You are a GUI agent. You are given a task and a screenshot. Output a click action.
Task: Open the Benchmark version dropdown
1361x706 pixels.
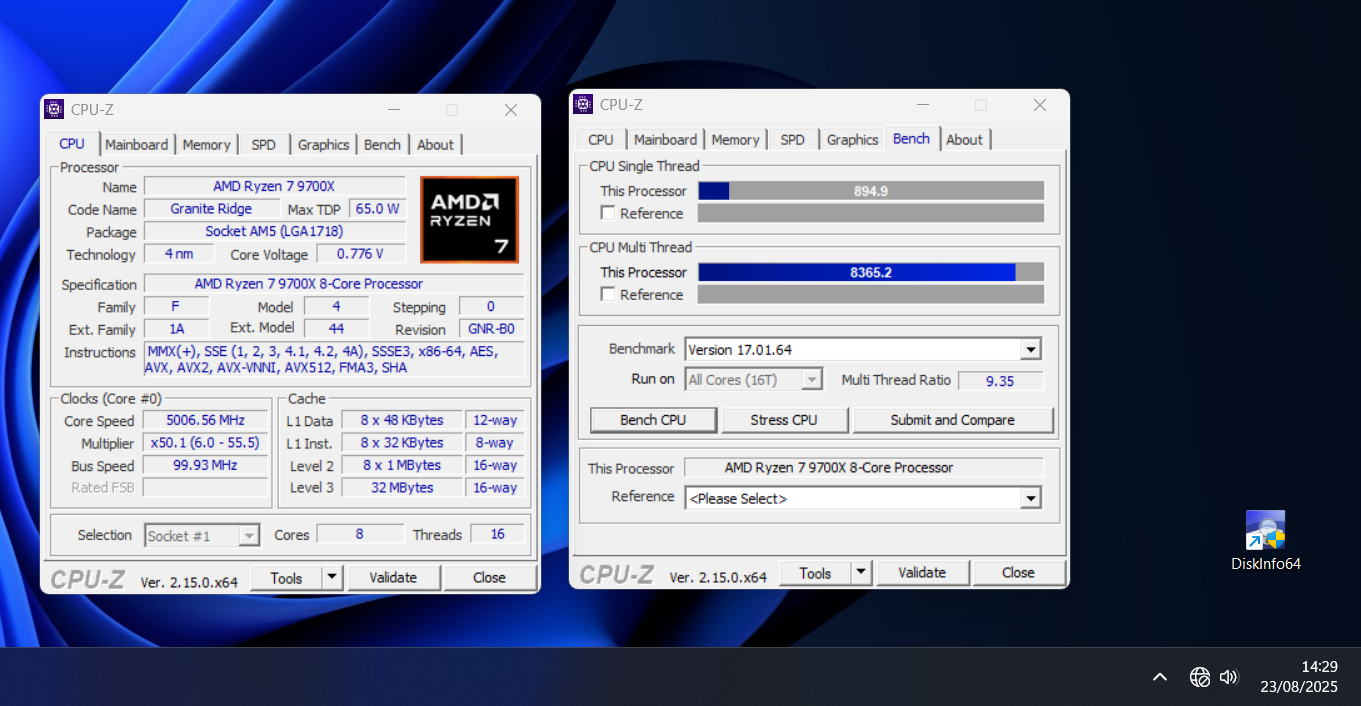click(1031, 350)
